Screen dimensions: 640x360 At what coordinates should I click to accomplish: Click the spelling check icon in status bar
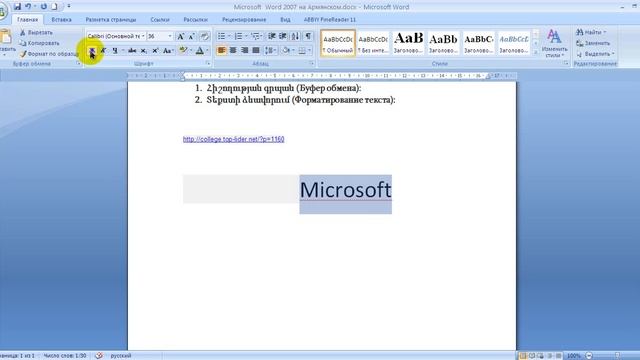[99, 356]
